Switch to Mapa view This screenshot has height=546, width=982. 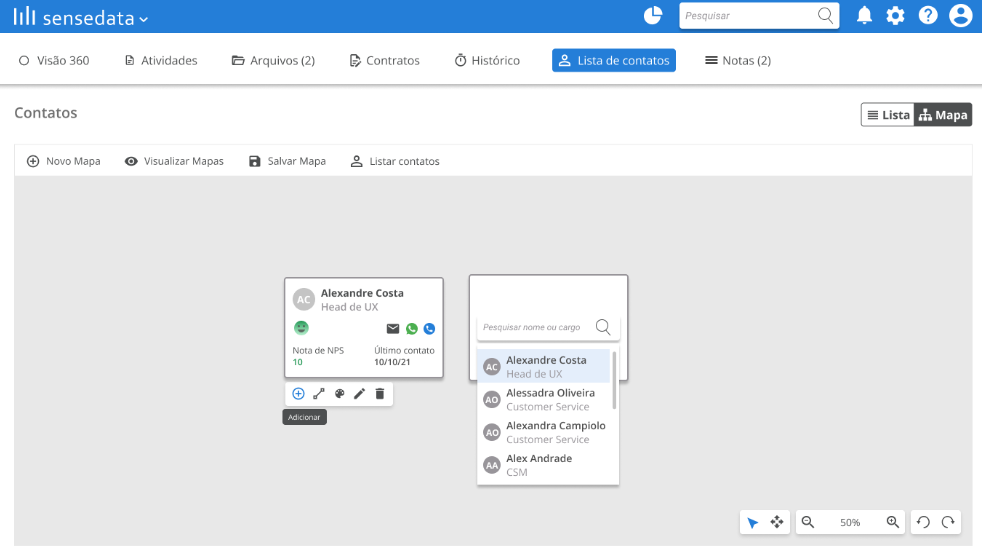coord(943,115)
